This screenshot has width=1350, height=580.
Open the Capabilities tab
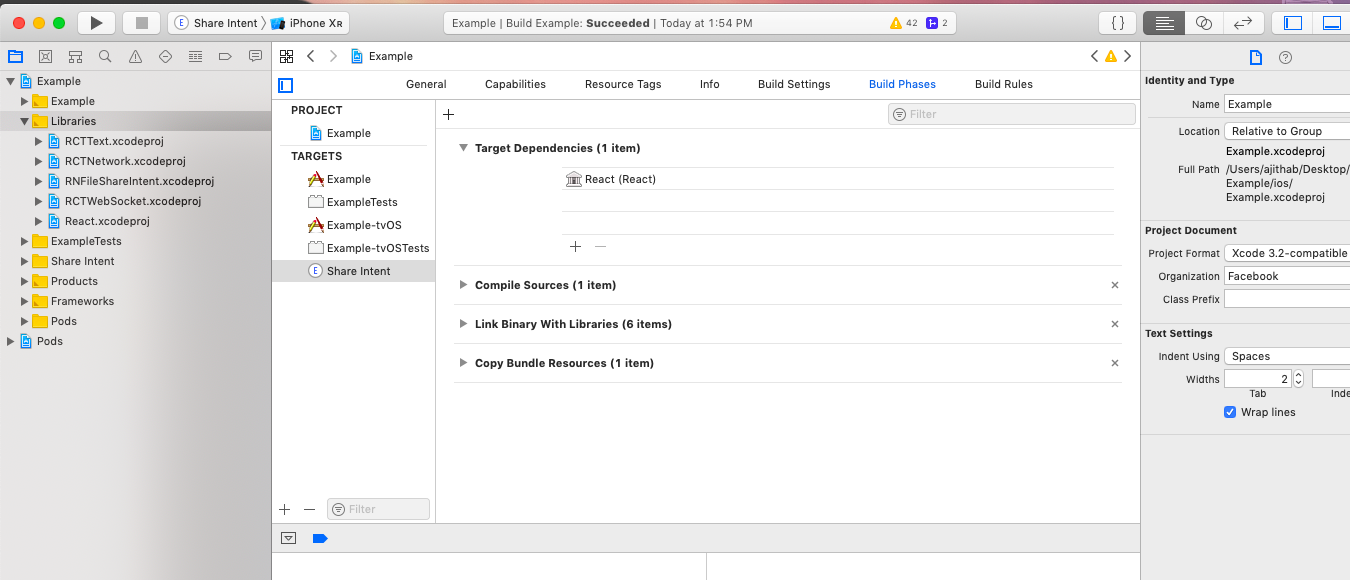coord(515,84)
